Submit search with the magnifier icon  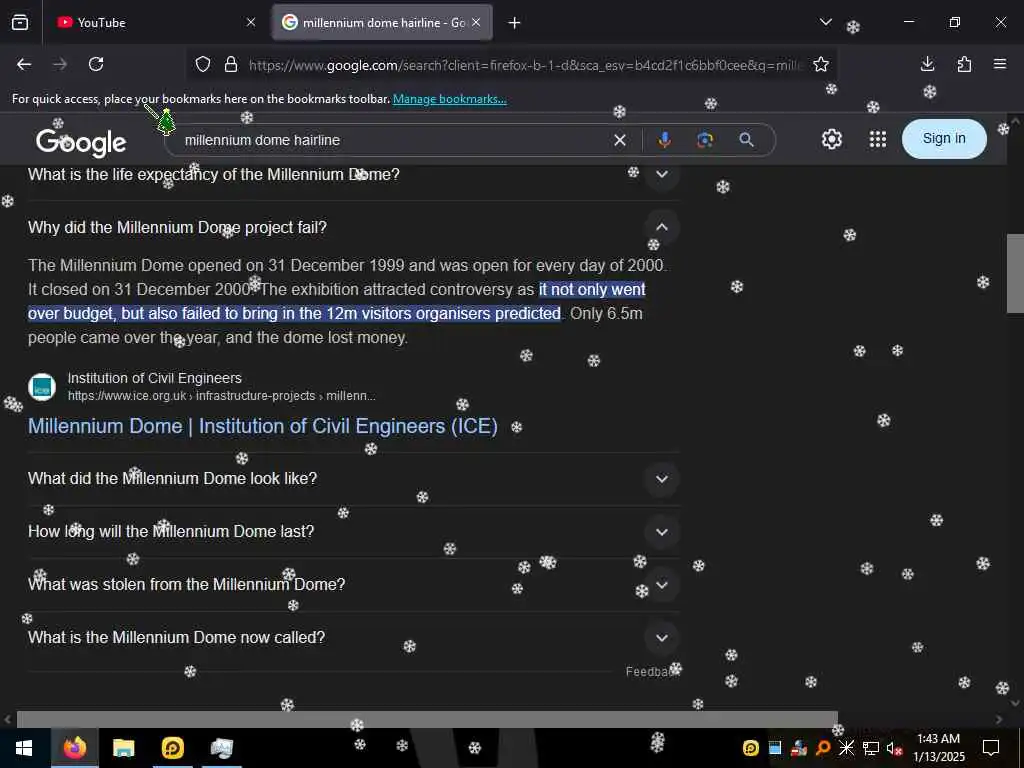746,140
